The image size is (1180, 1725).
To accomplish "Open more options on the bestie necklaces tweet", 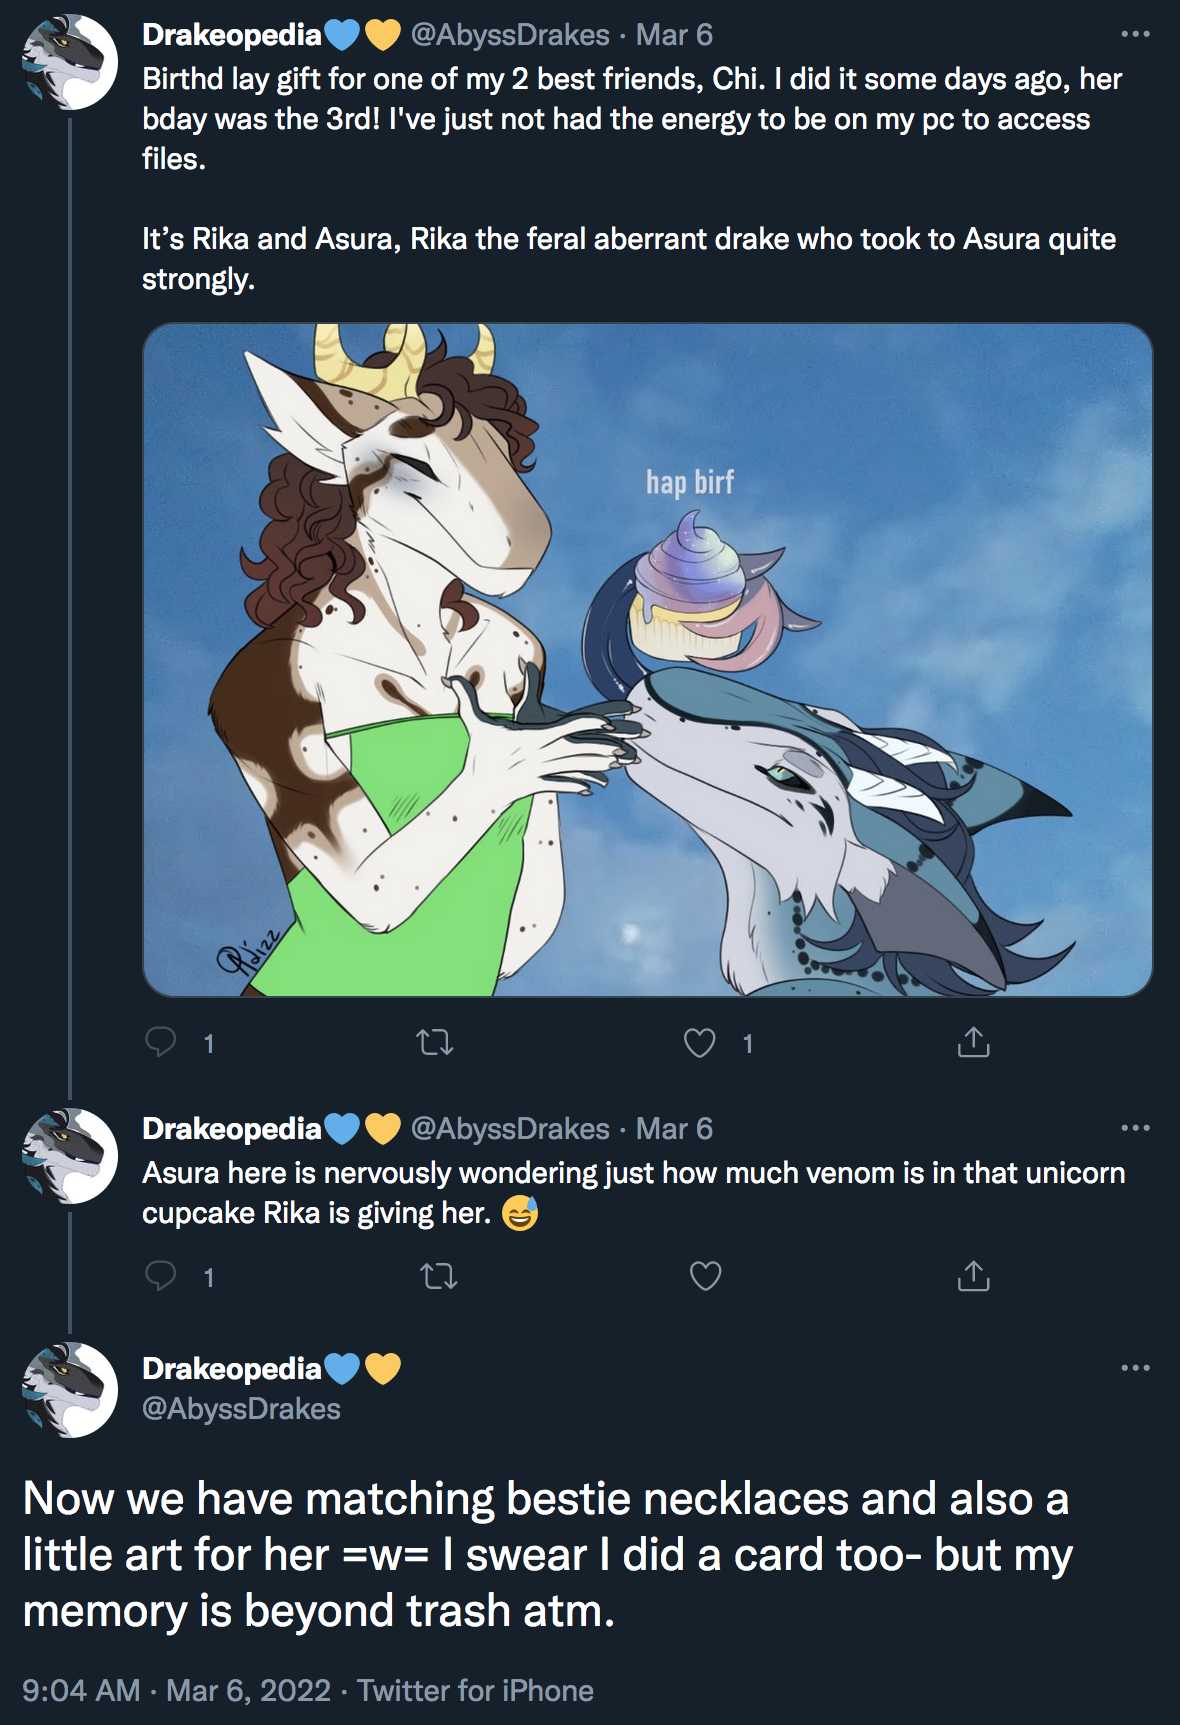I will click(1135, 1368).
